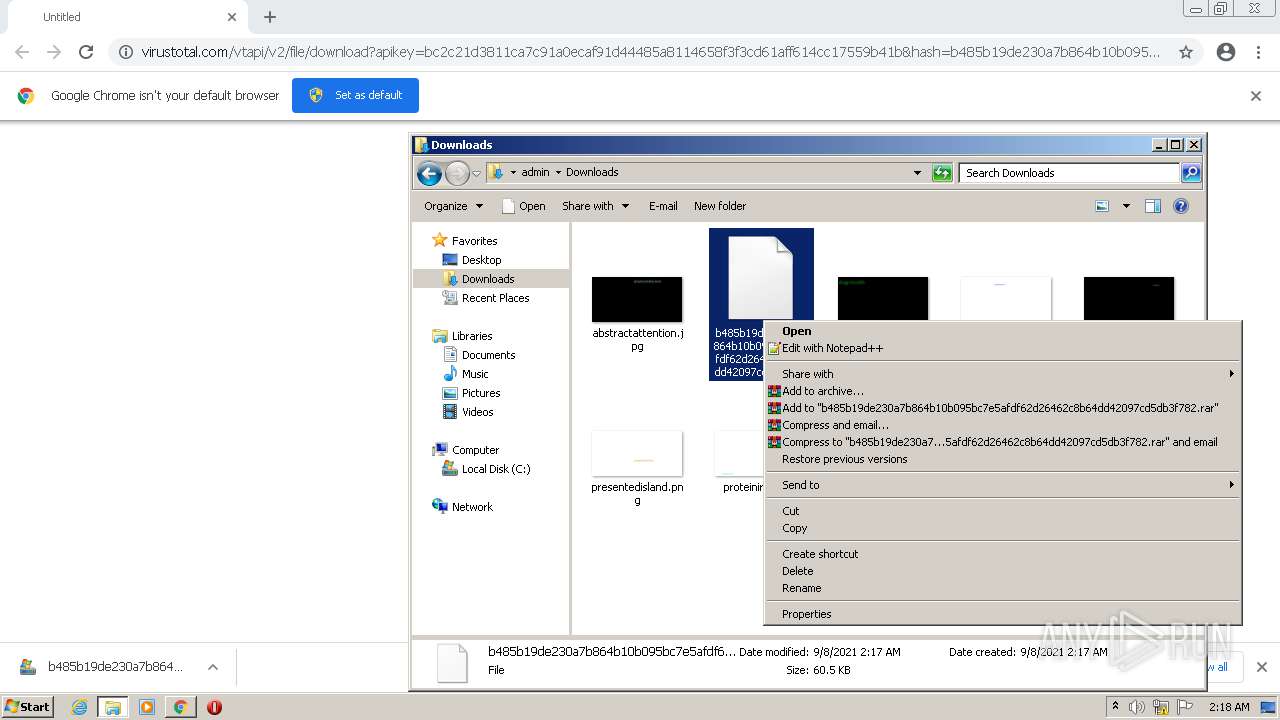The width and height of the screenshot is (1280, 720).
Task: Click the Explorer back arrow button
Action: (x=429, y=173)
